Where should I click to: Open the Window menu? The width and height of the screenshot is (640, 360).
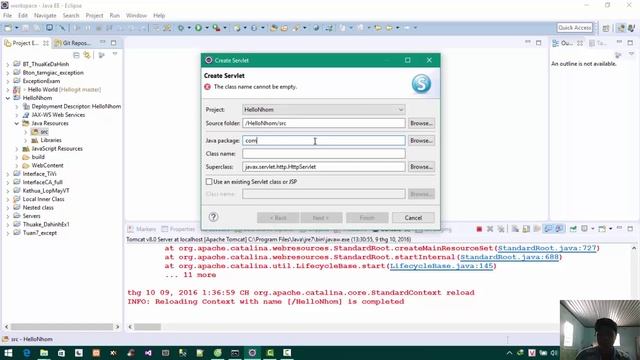[x=136, y=16]
